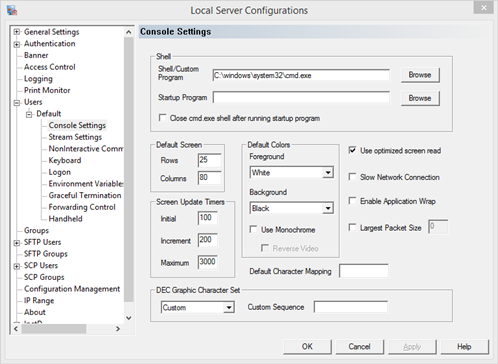Viewport: 498px width, 364px height.
Task: Open Access Control settings
Action: pos(50,67)
